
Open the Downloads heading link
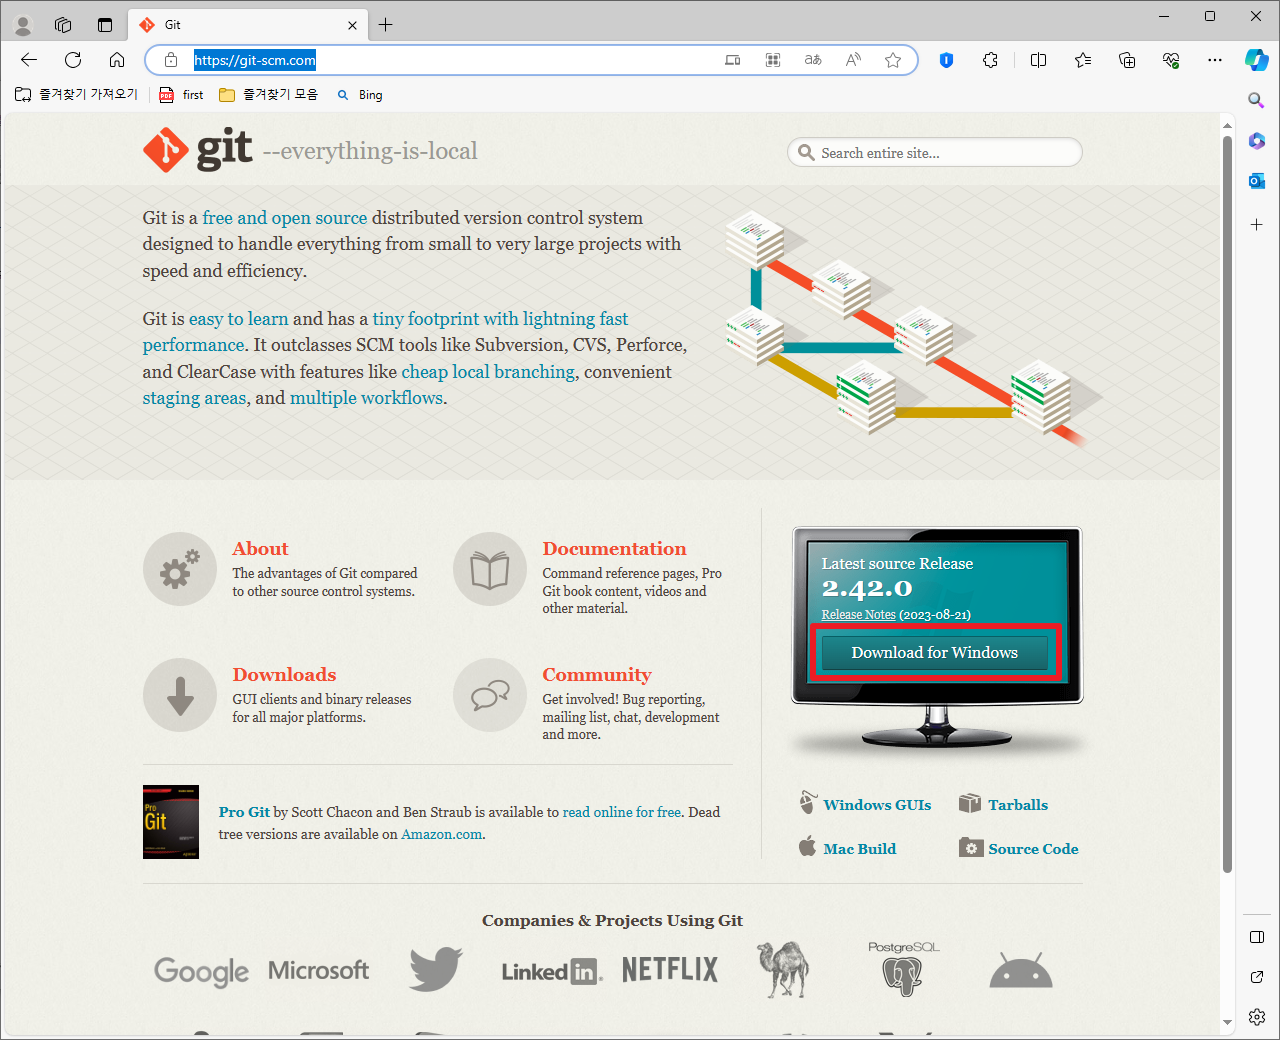(x=284, y=675)
